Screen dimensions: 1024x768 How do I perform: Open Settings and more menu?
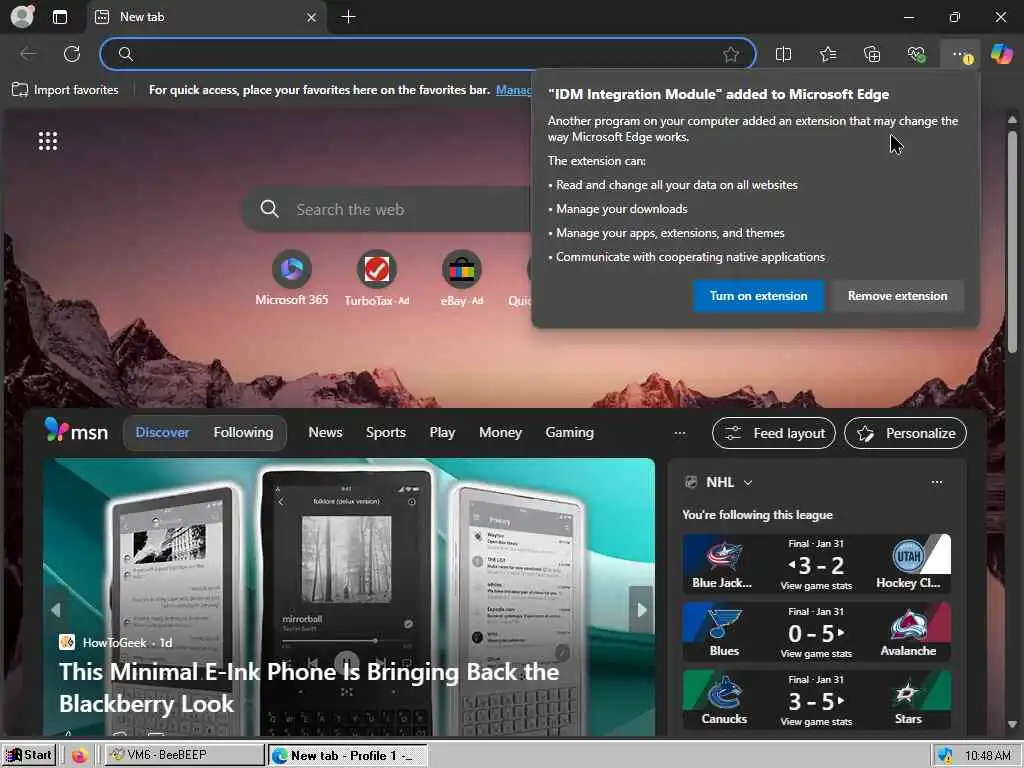pos(961,55)
